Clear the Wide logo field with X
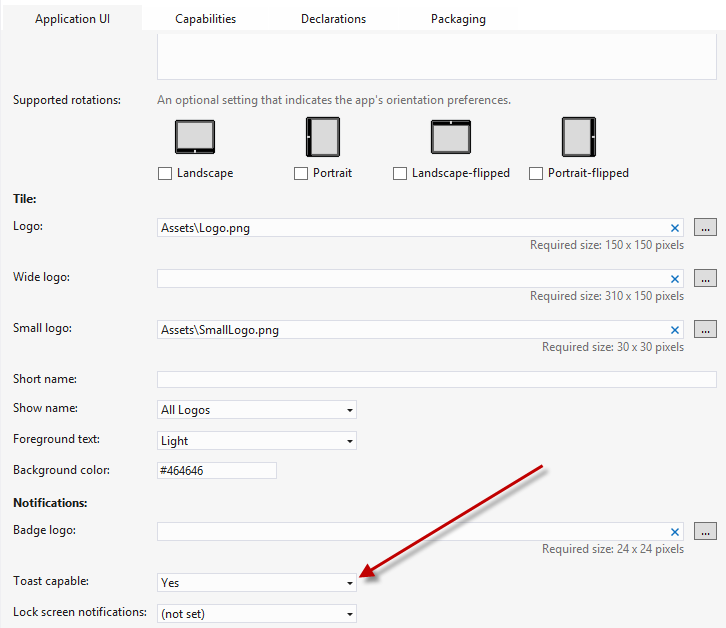726x628 pixels. tap(675, 279)
